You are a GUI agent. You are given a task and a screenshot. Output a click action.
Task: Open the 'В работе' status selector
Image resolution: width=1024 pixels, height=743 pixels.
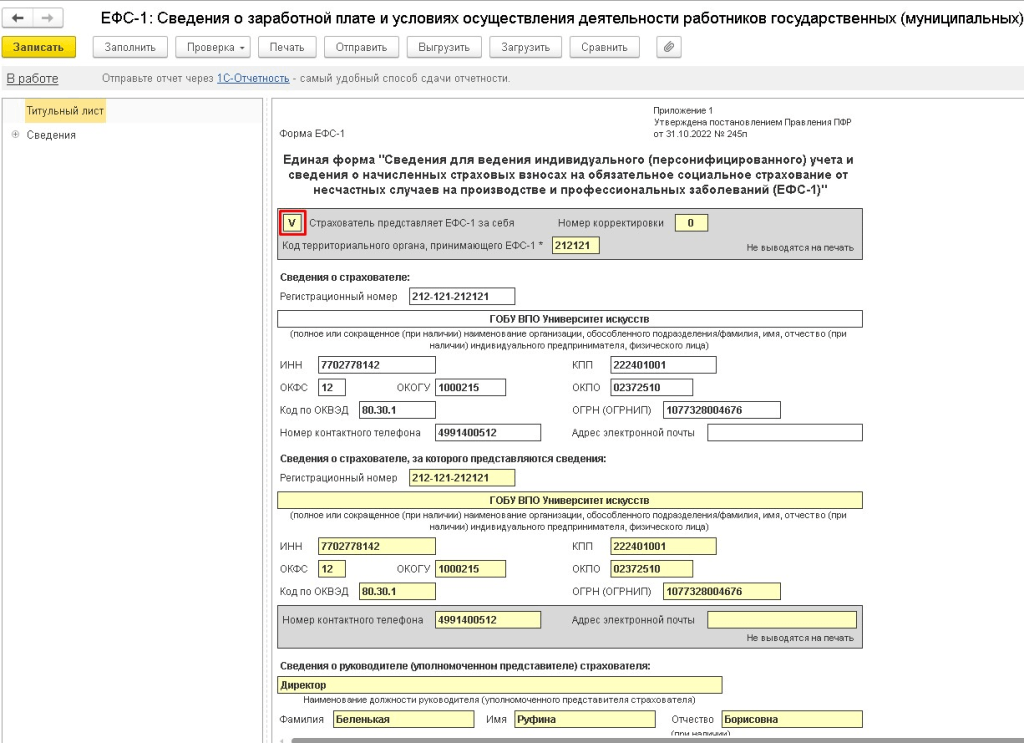[x=32, y=78]
